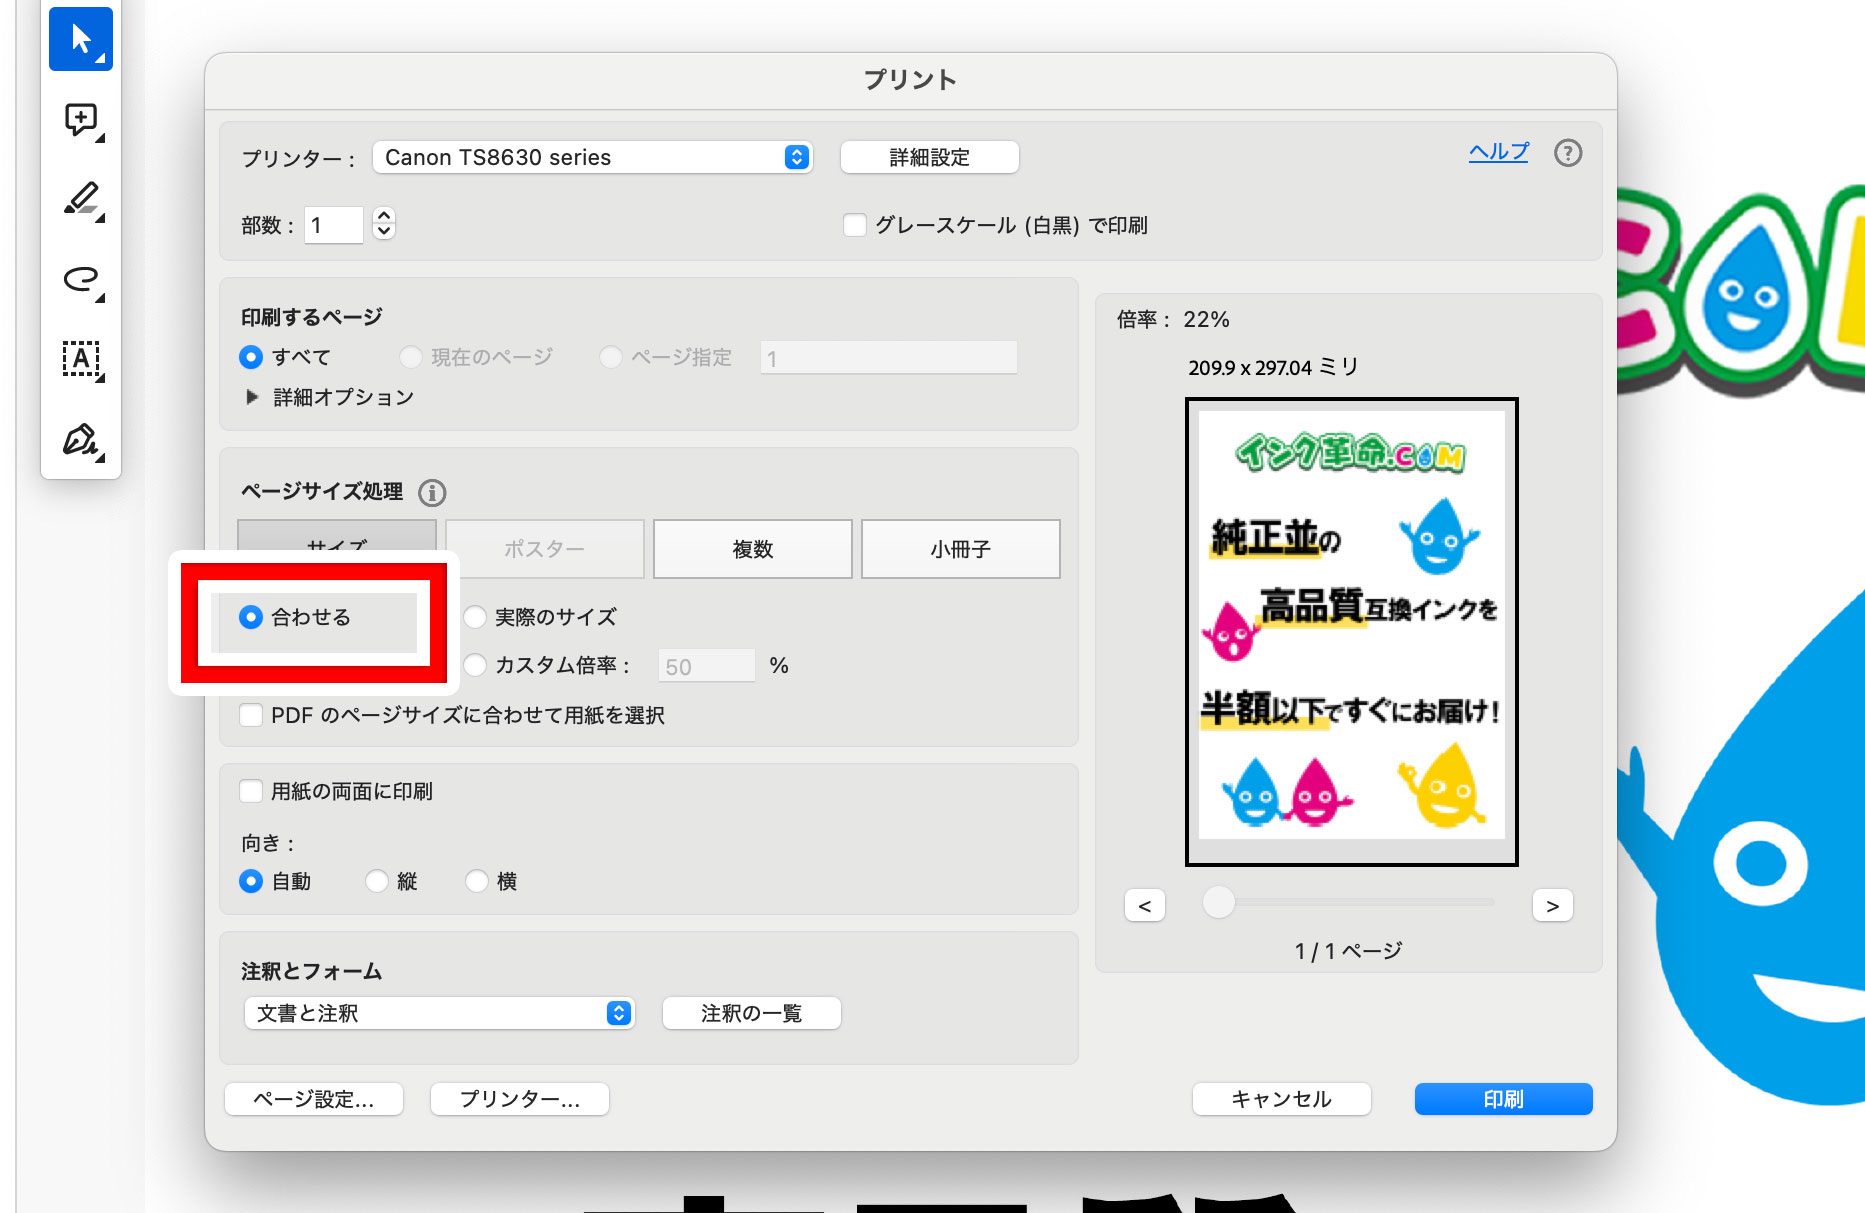The image size is (1865, 1213).
Task: Click the blue 印刷 button
Action: coord(1503,1099)
